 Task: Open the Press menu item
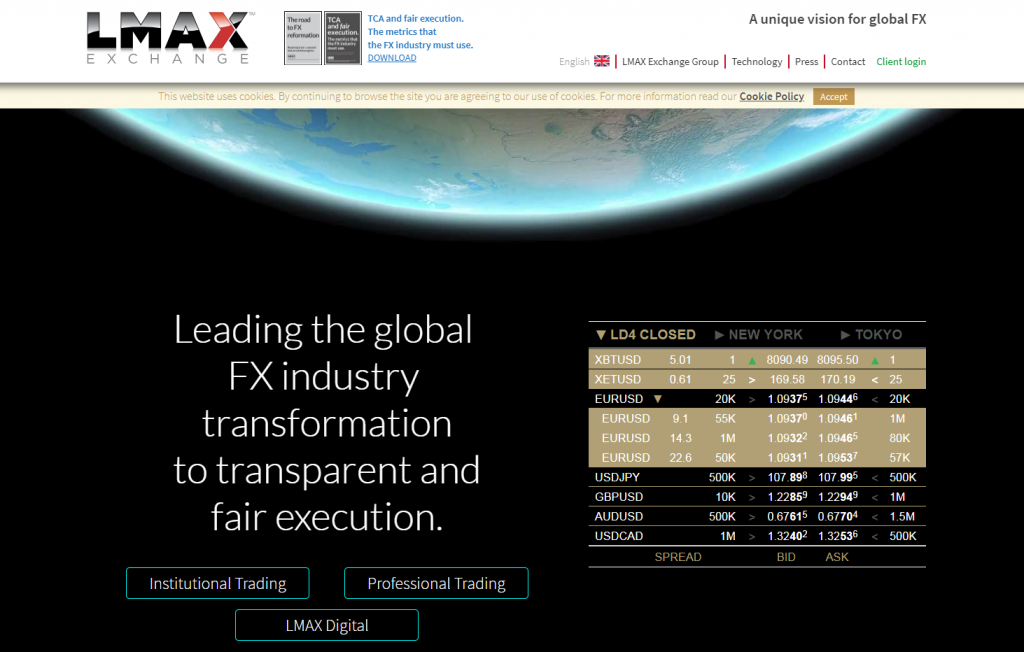tap(807, 61)
